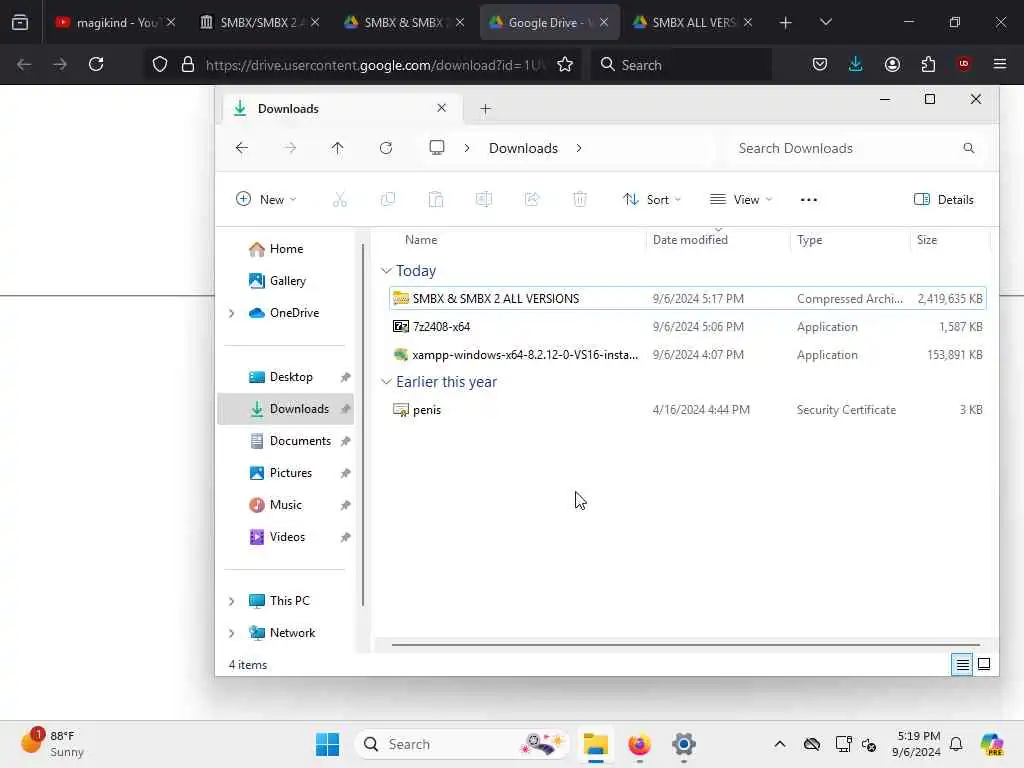Open Firefox View icon at tab bar
Viewport: 1024px width, 768px height.
pos(20,22)
